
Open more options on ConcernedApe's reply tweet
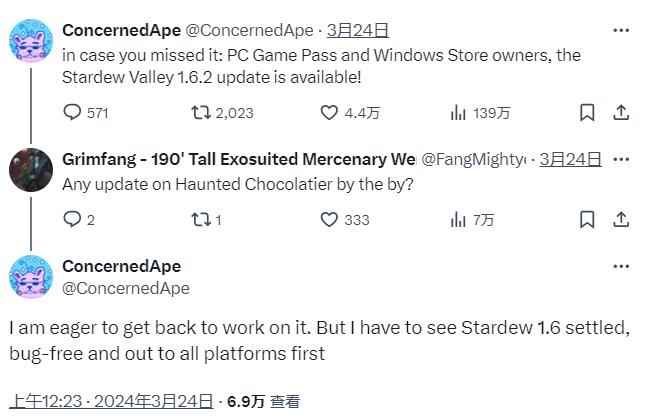point(621,266)
